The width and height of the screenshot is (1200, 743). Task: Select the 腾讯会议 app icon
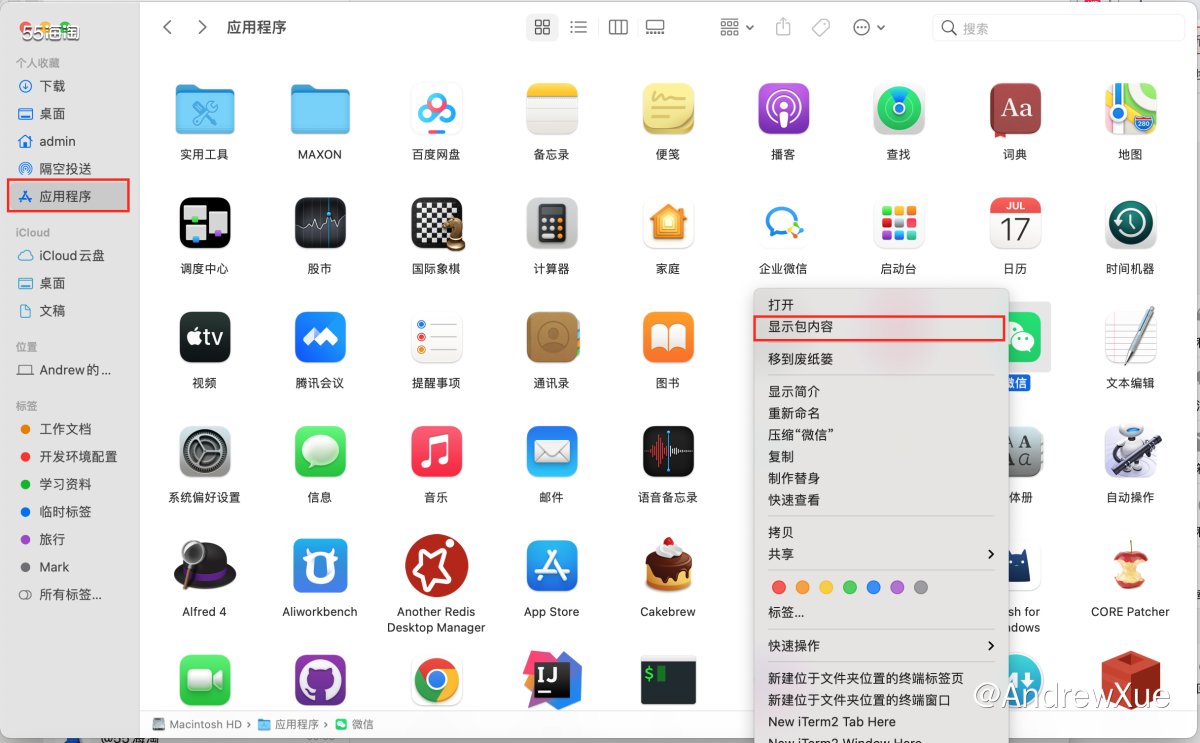(320, 337)
